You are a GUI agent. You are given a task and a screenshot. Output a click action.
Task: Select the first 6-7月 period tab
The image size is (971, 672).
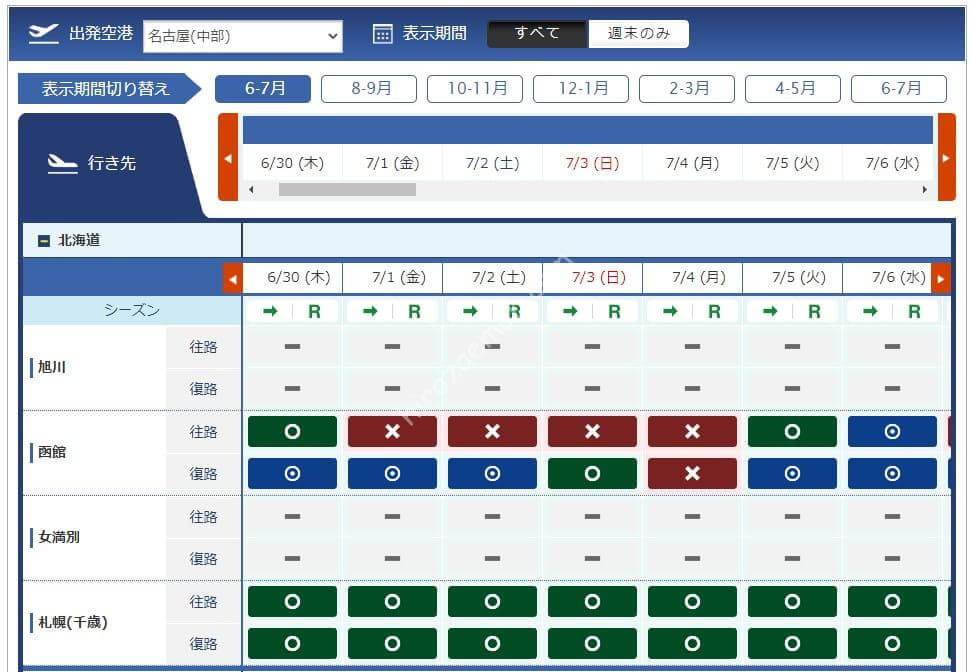coord(263,89)
